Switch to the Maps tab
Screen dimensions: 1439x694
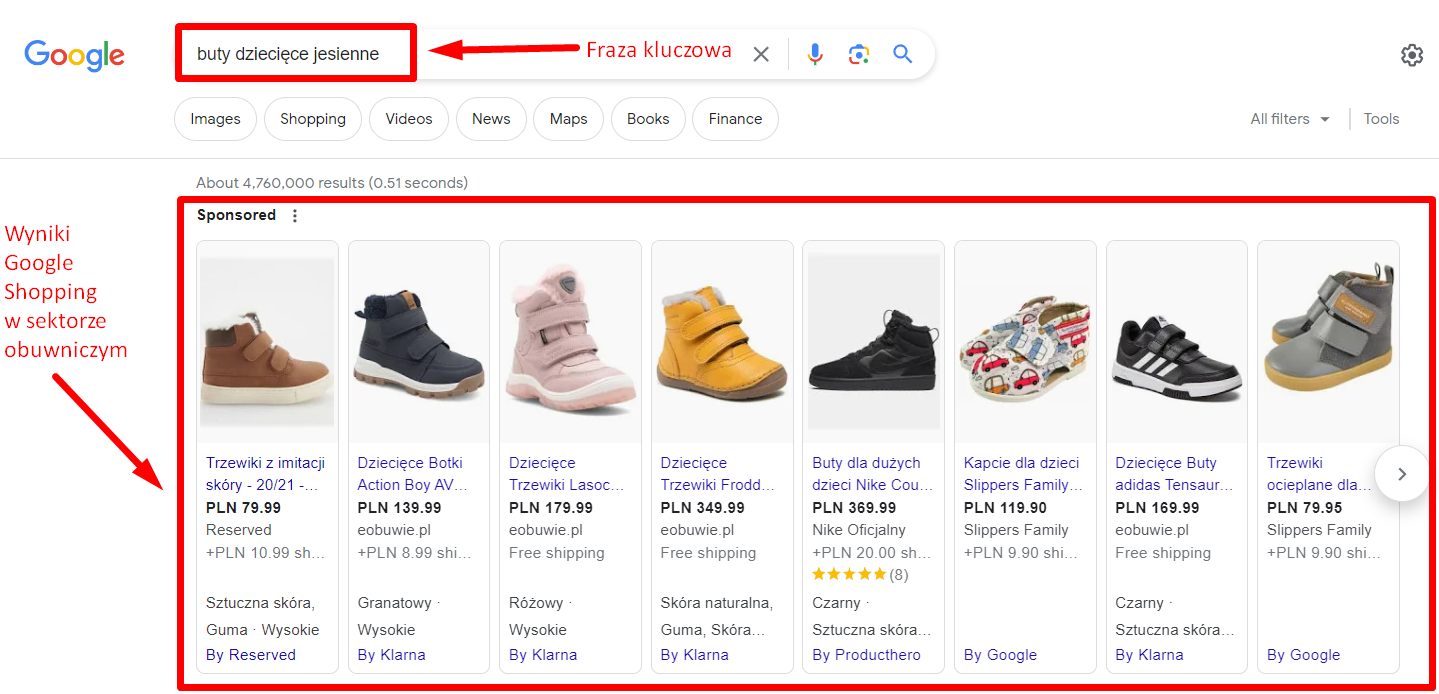[568, 119]
